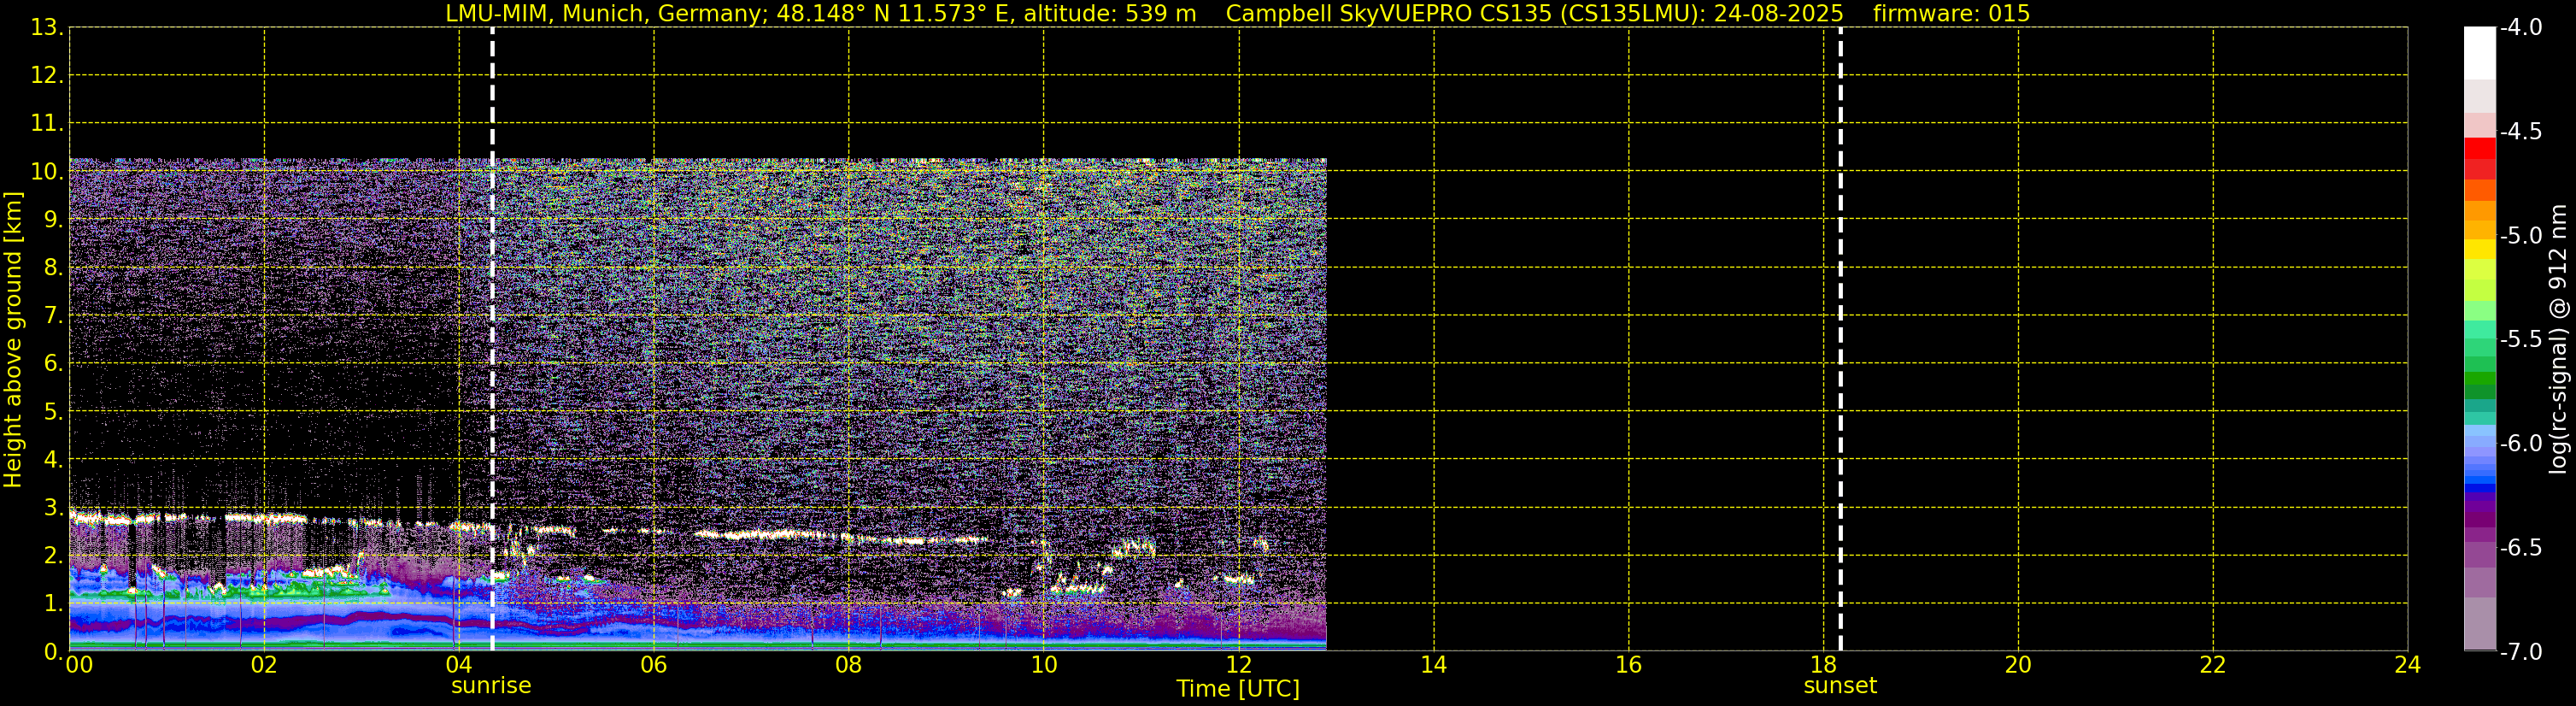Click the '7.' height axis tick label
This screenshot has height=706, width=2576.
pos(54,316)
